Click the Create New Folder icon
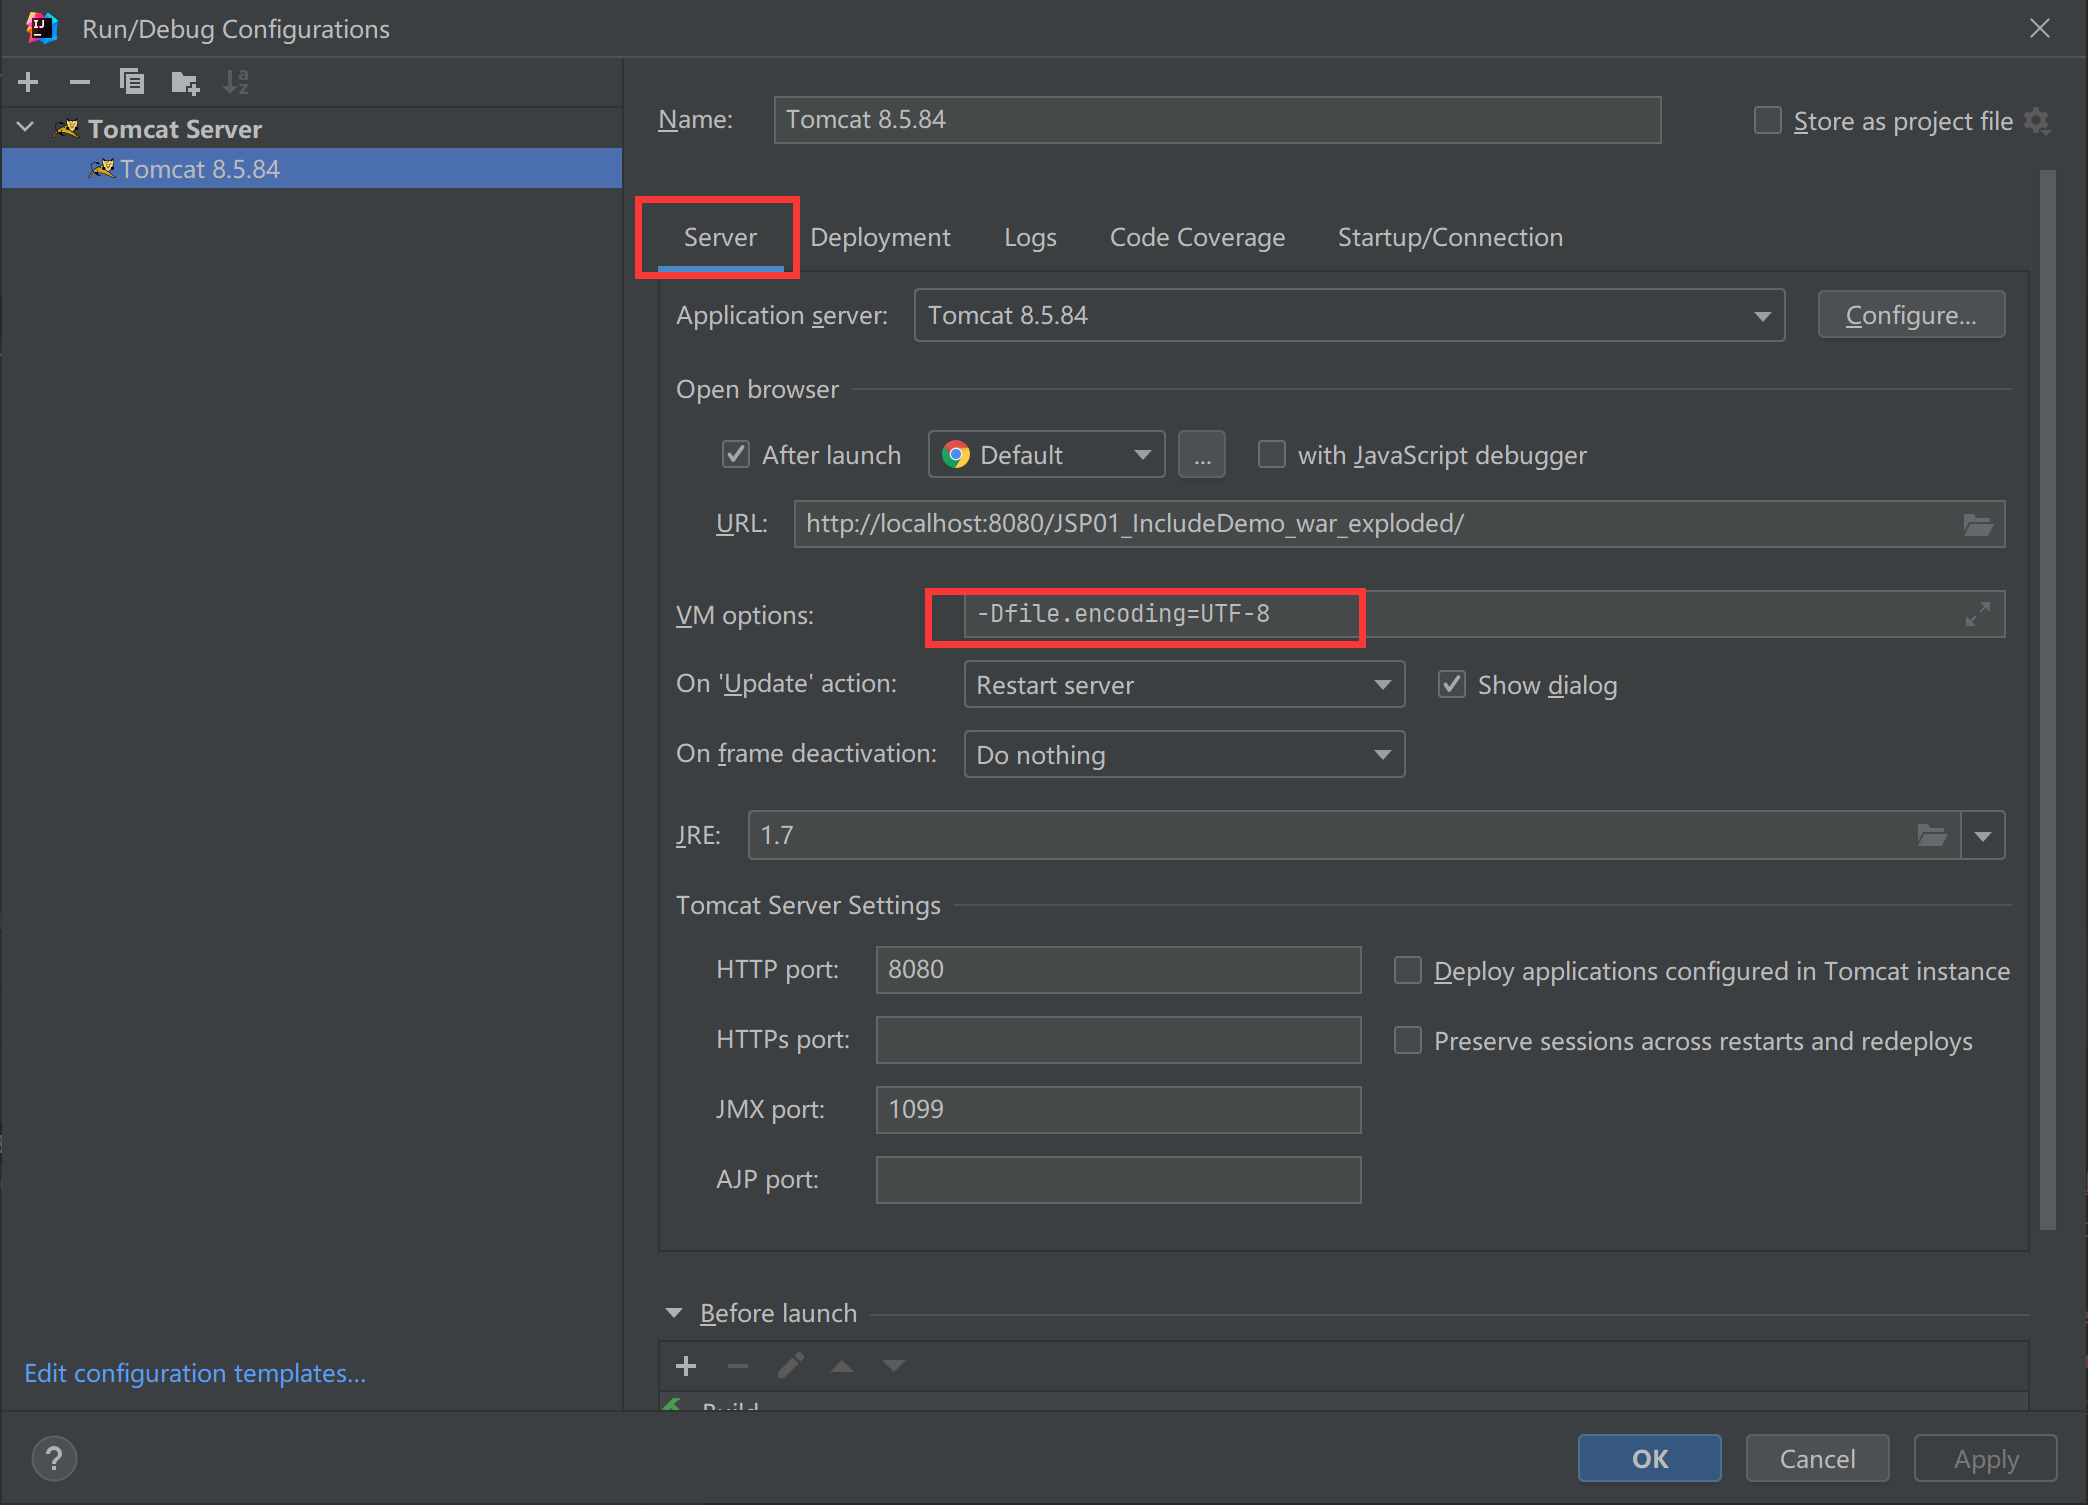This screenshot has width=2088, height=1505. 185,82
